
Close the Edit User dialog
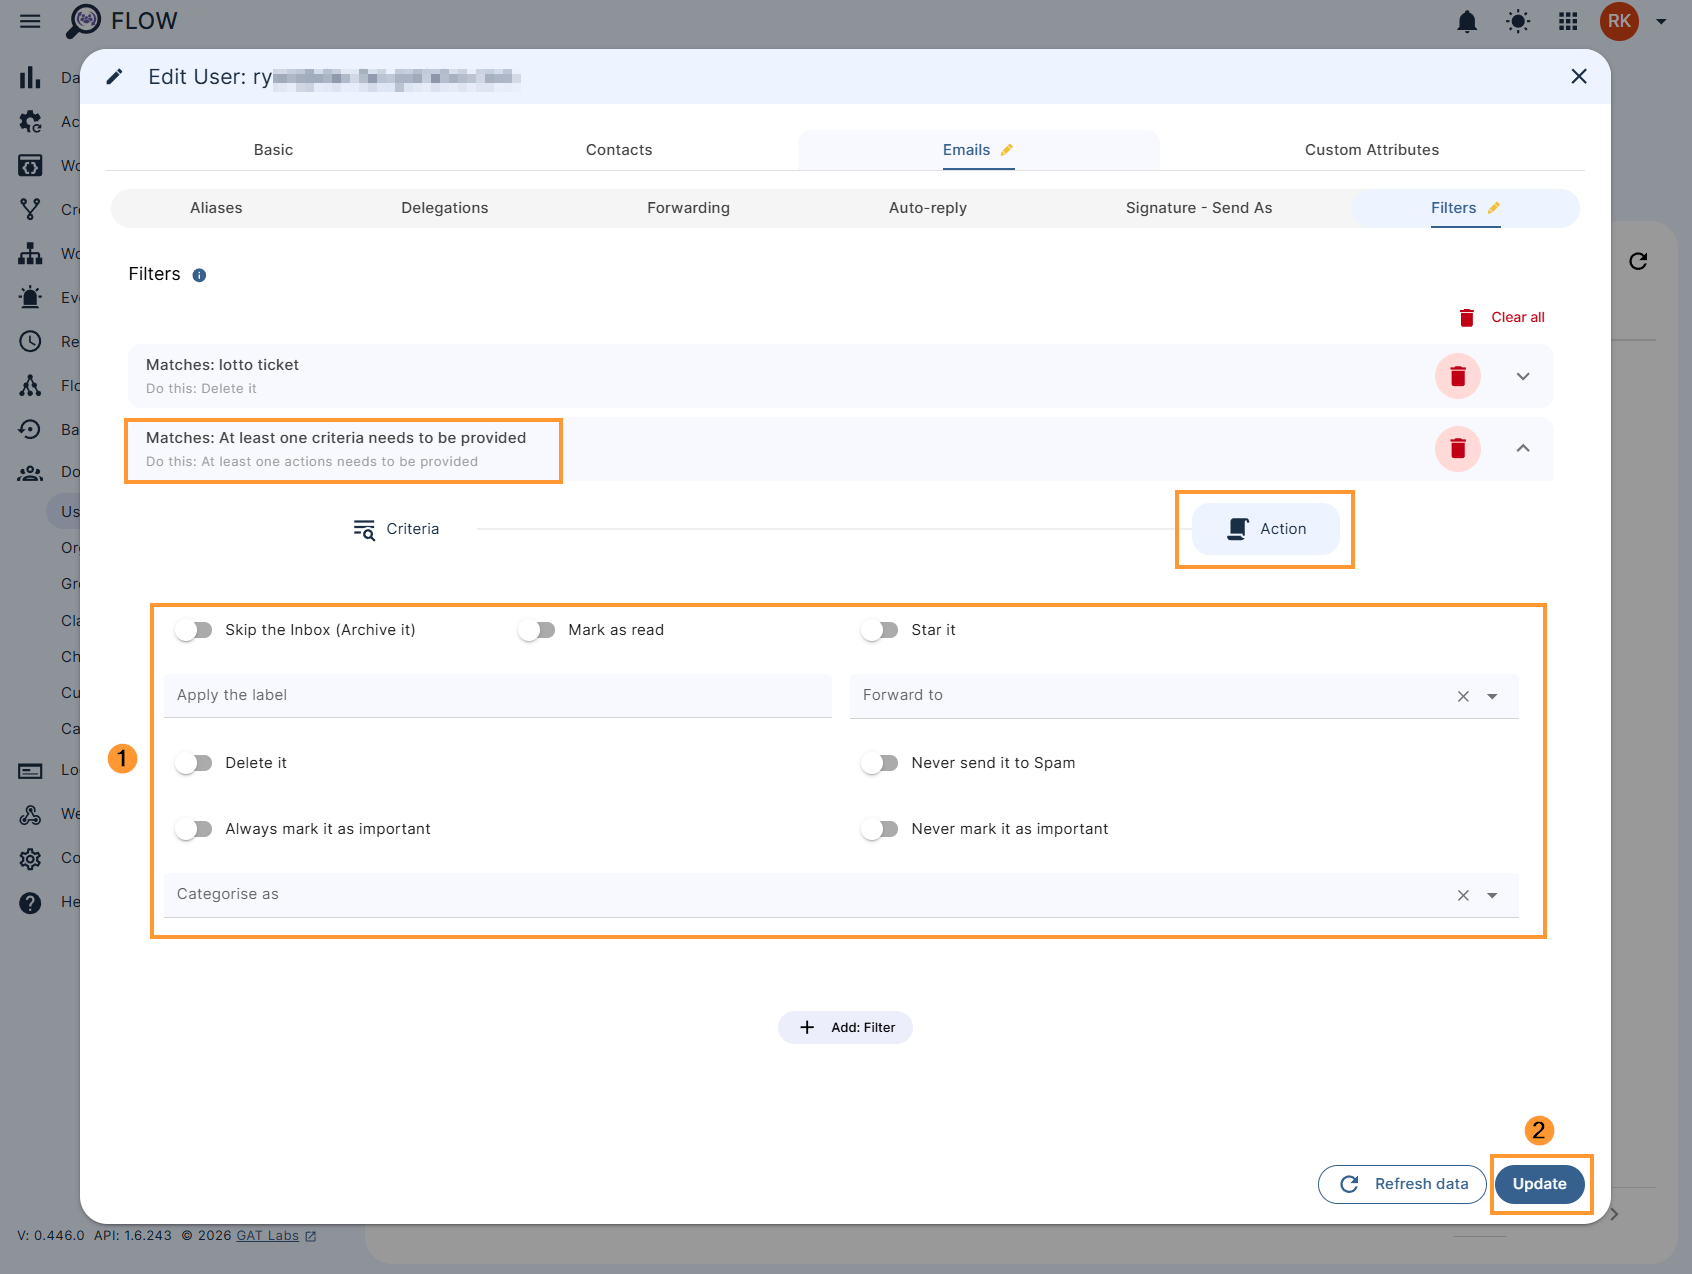tap(1579, 76)
